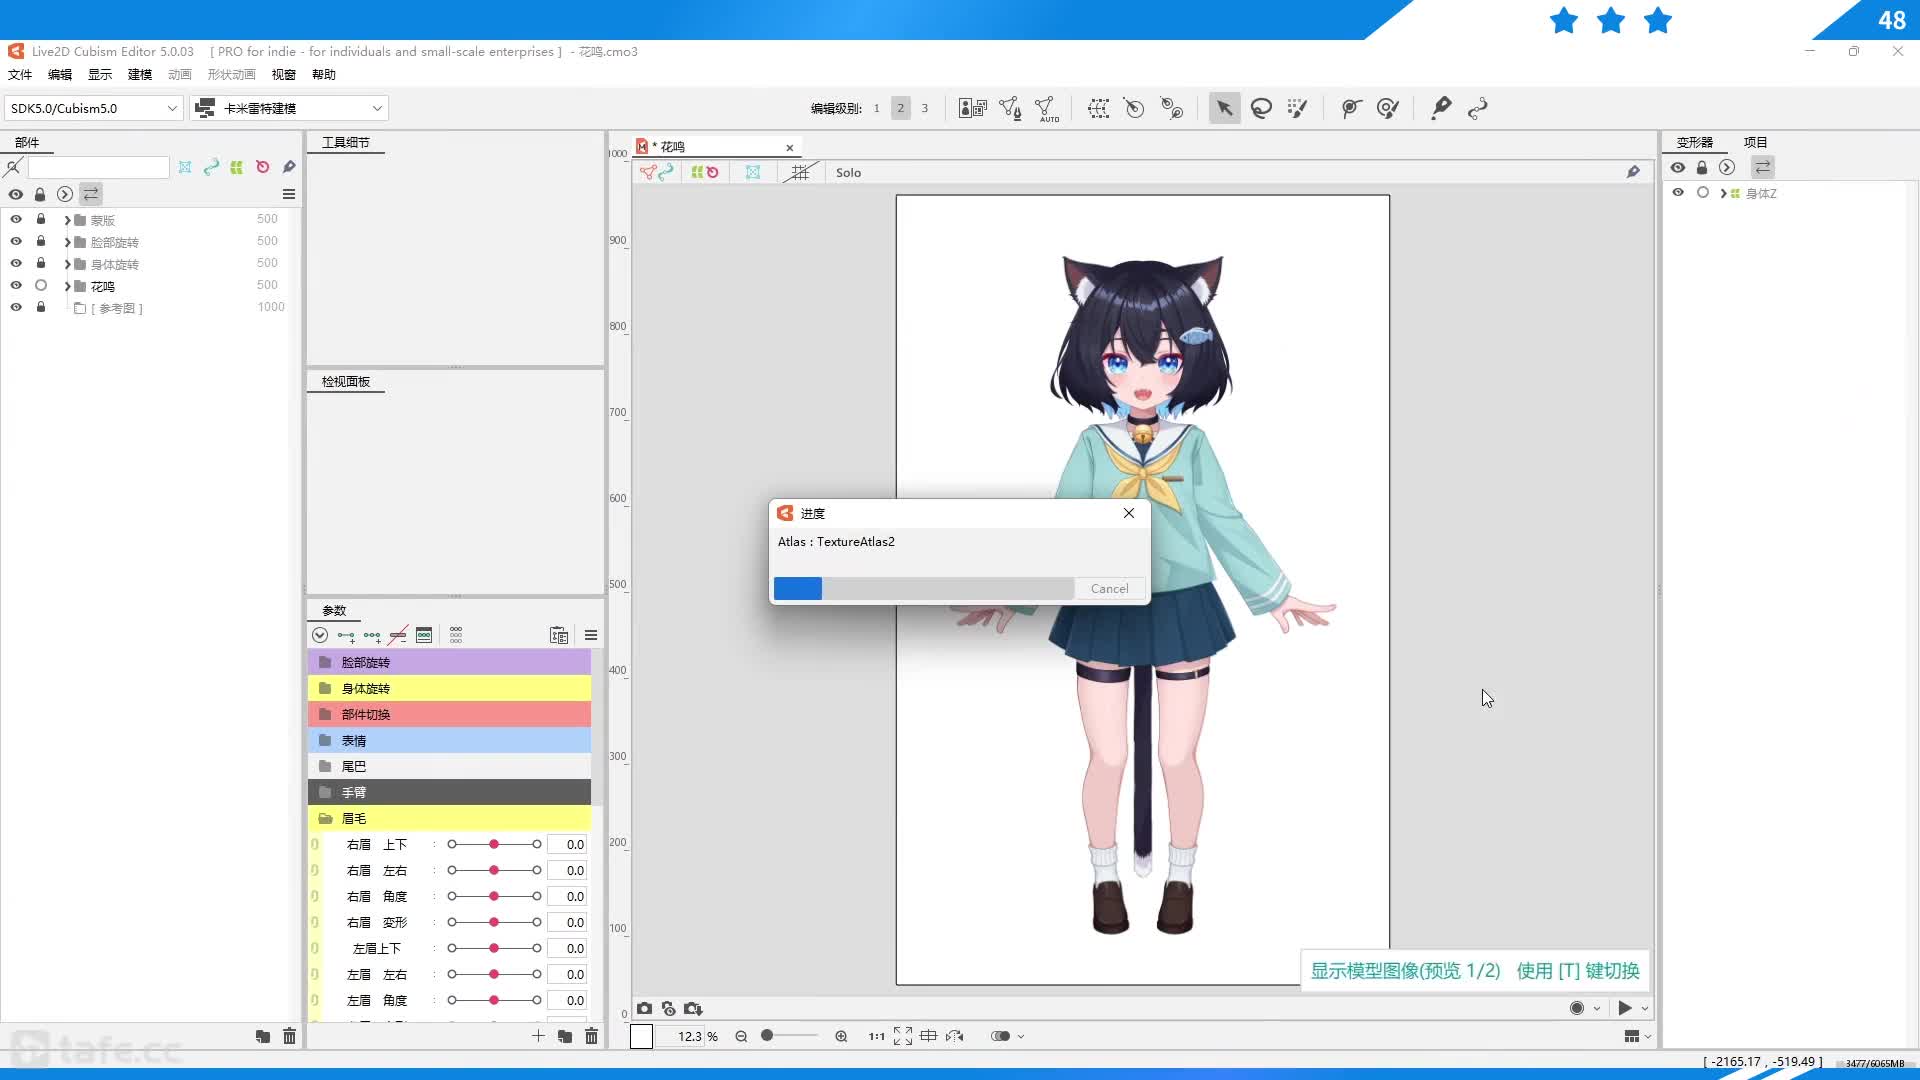
Task: Open the automatic mesh generator (AUTO)
Action: tap(1047, 108)
